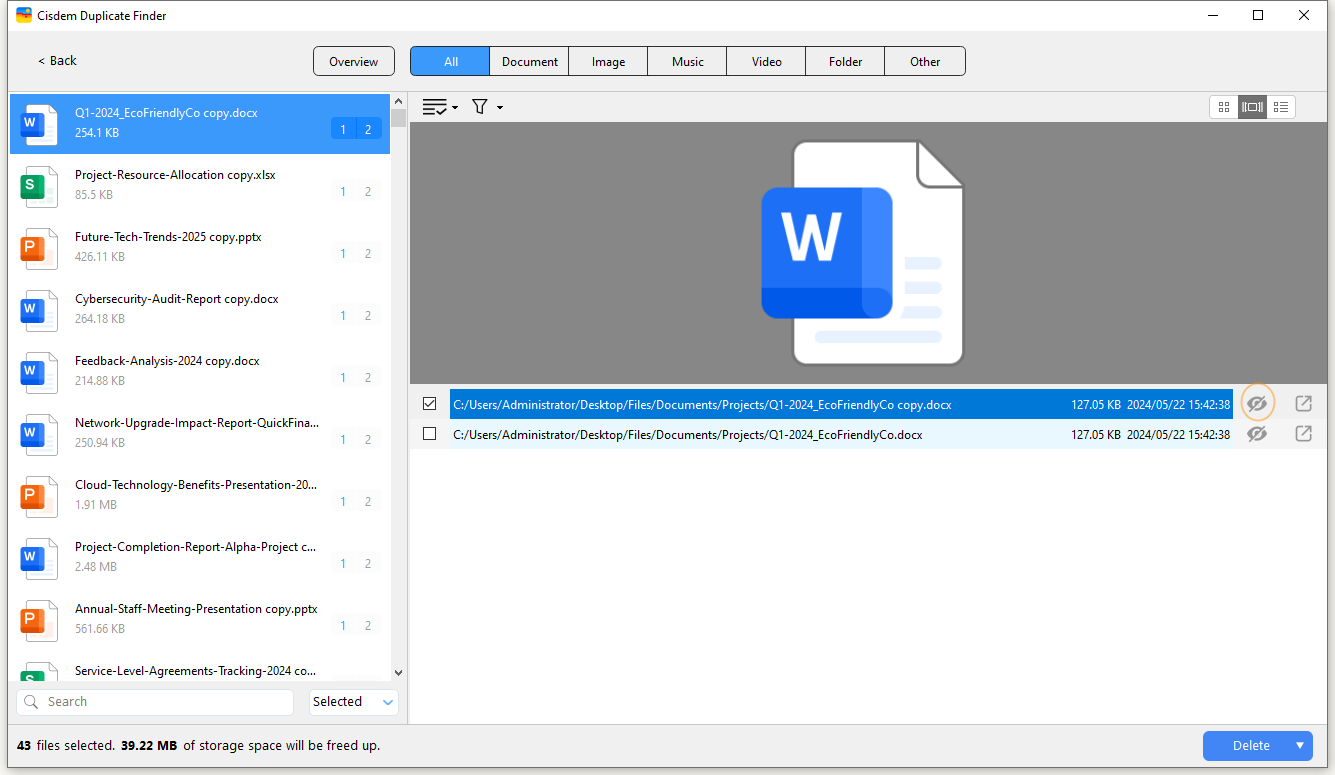Open the Selected dropdown next to search
1335x775 pixels.
354,702
